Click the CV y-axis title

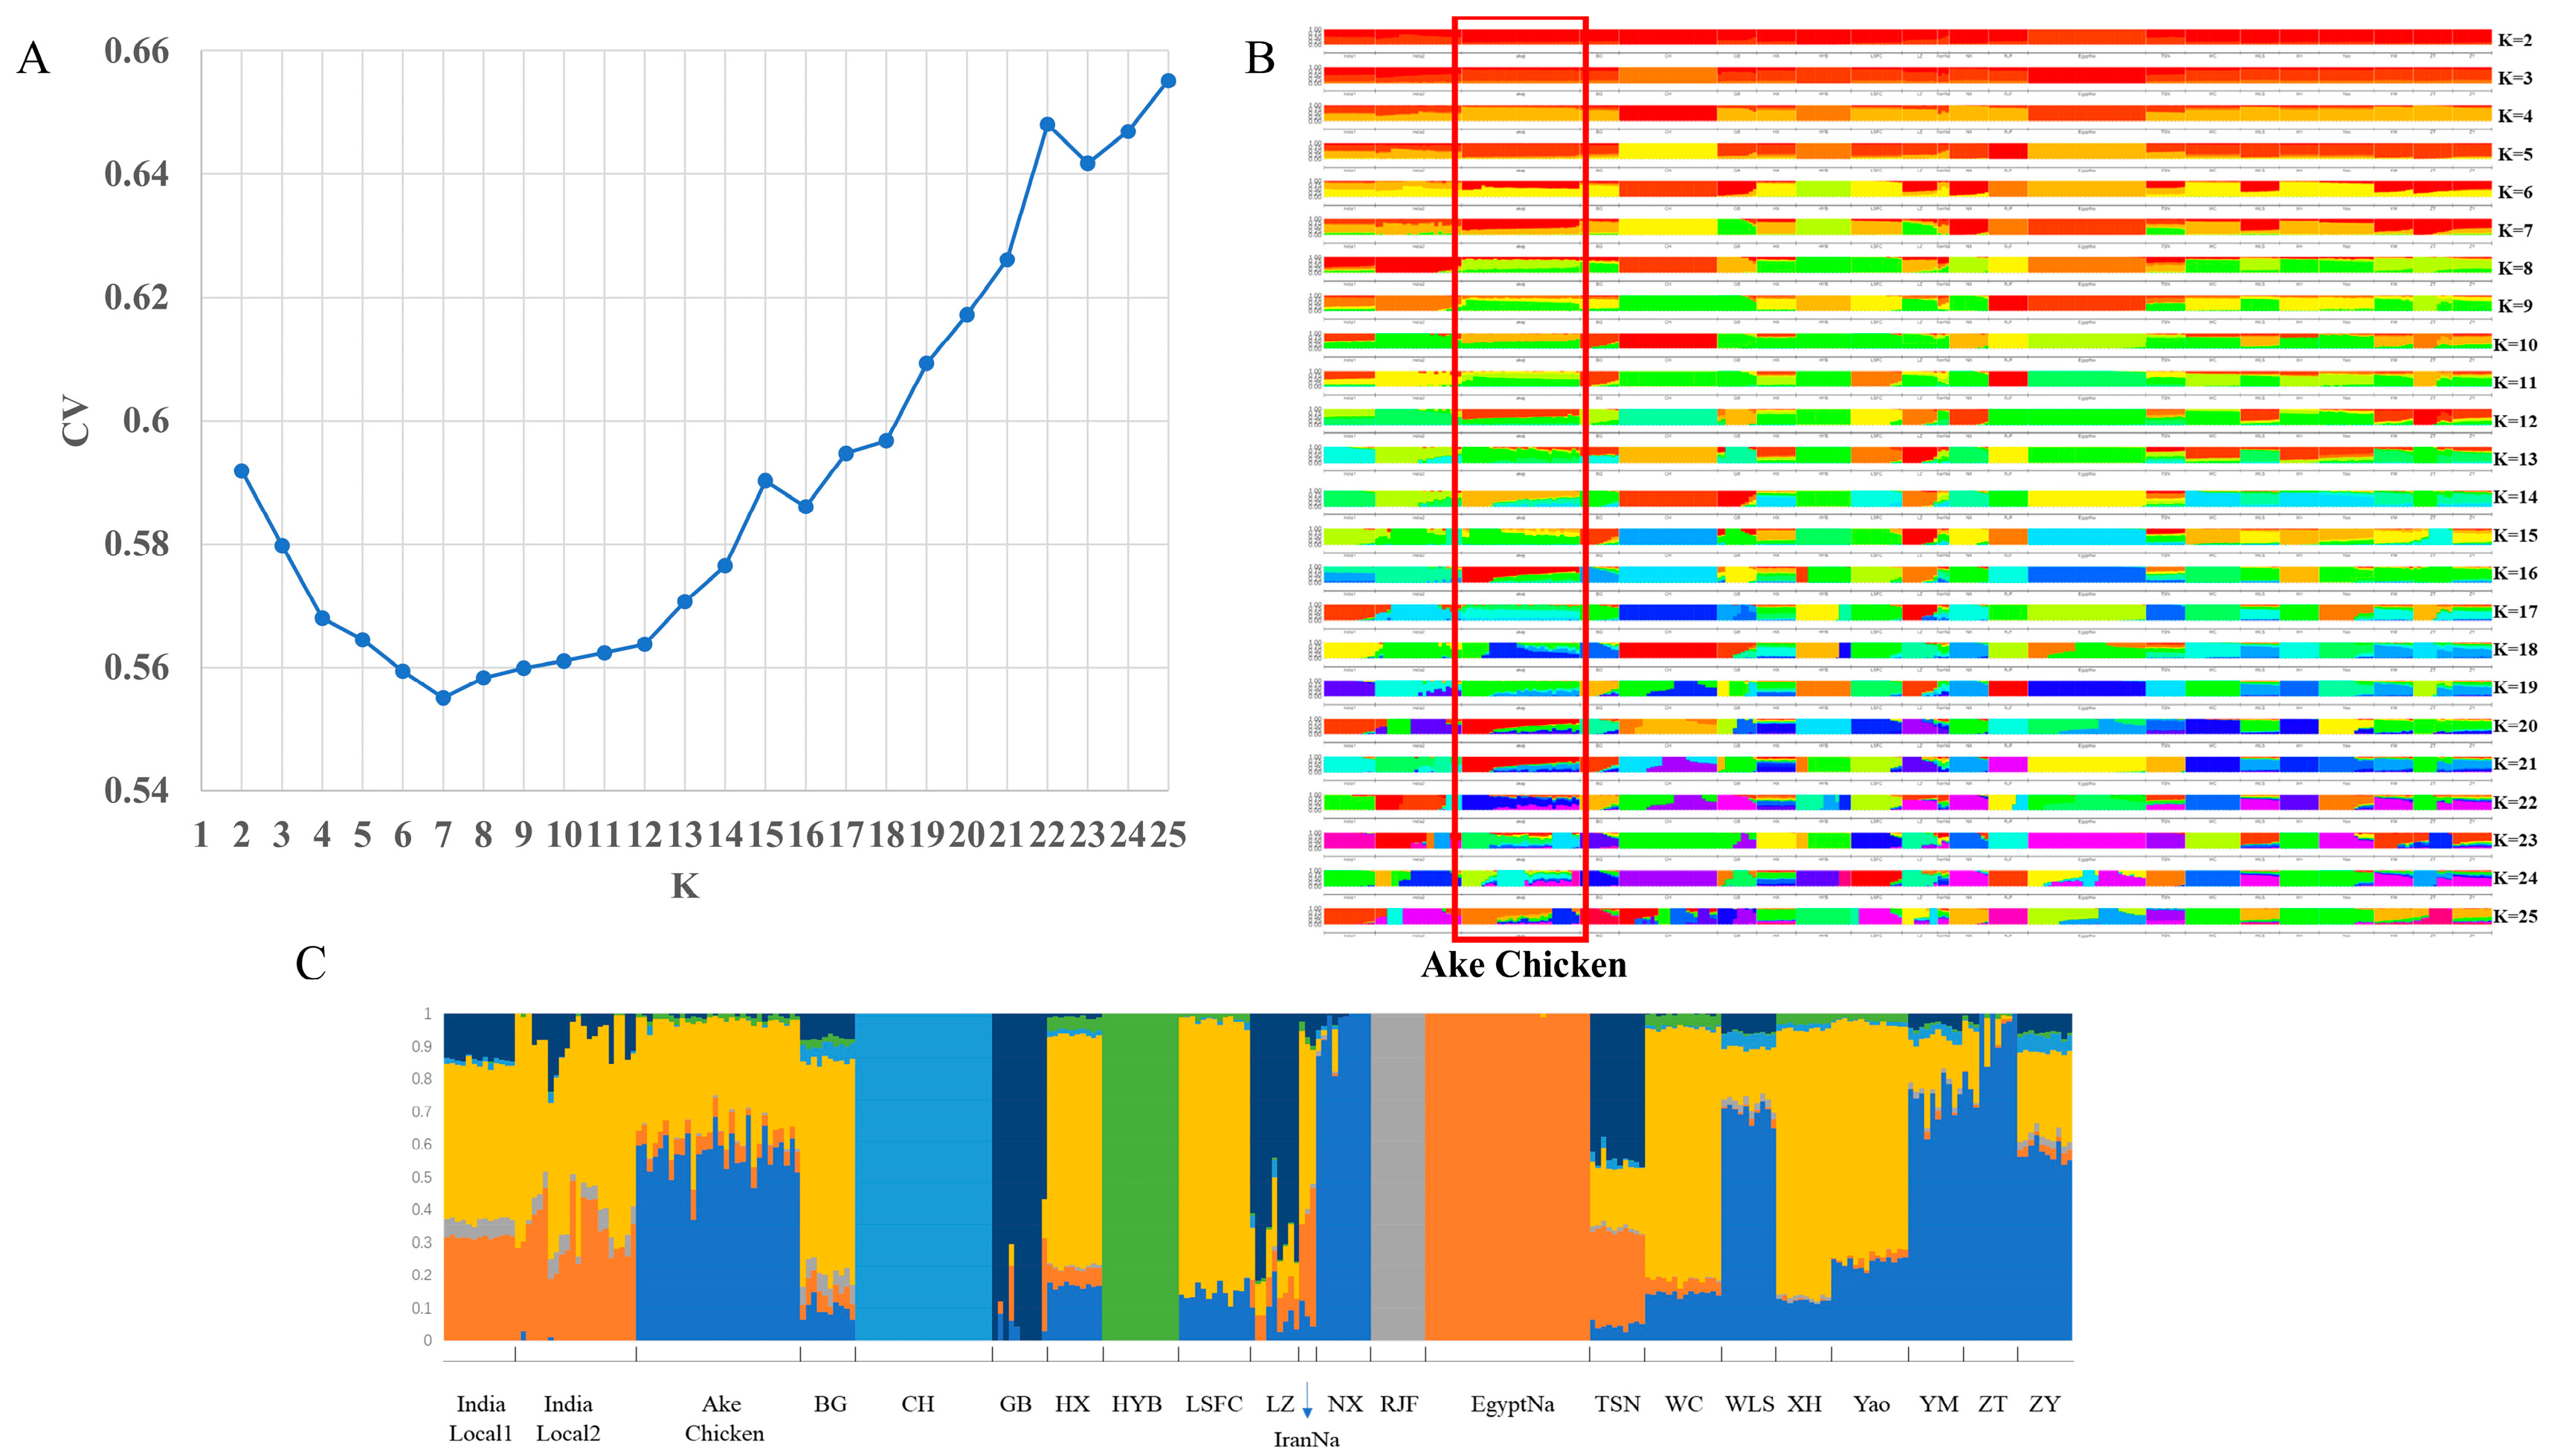point(76,421)
